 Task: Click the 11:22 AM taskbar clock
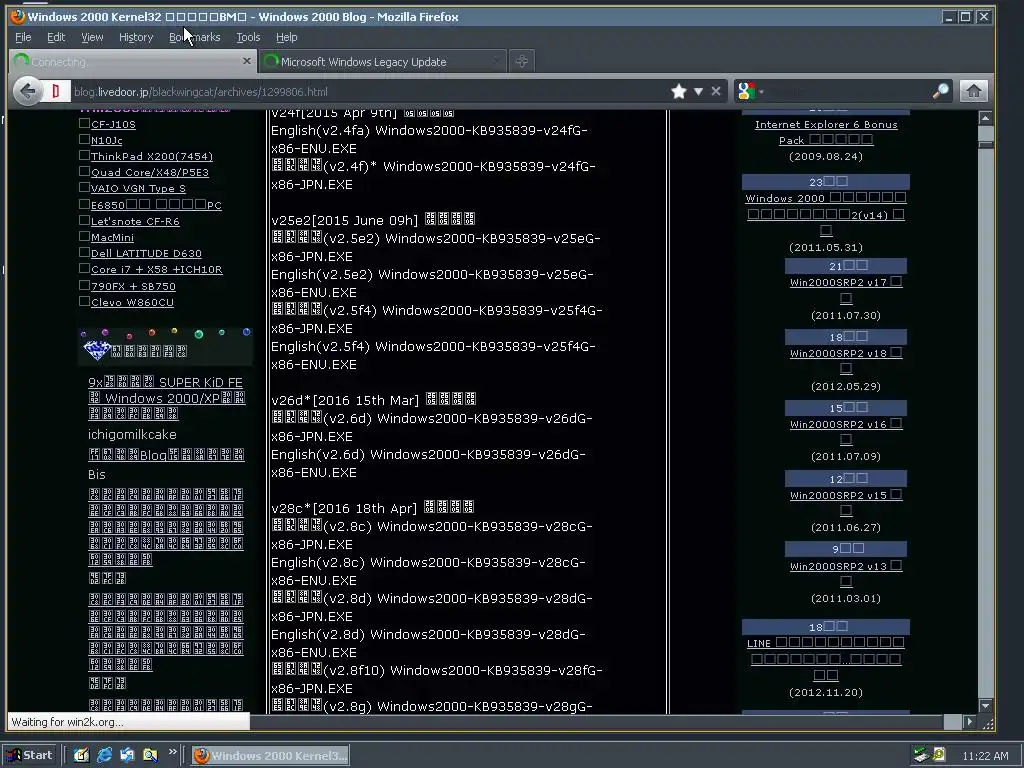pos(985,756)
